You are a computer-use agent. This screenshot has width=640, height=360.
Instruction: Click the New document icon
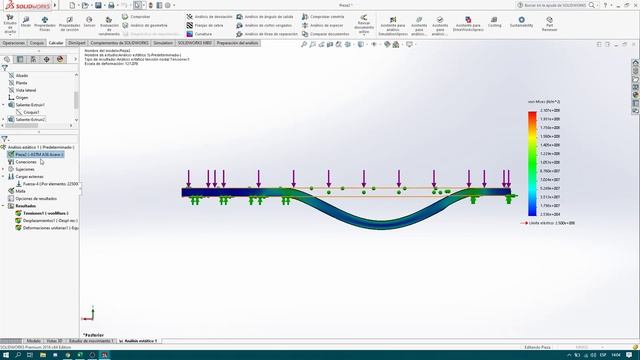[x=72, y=5]
